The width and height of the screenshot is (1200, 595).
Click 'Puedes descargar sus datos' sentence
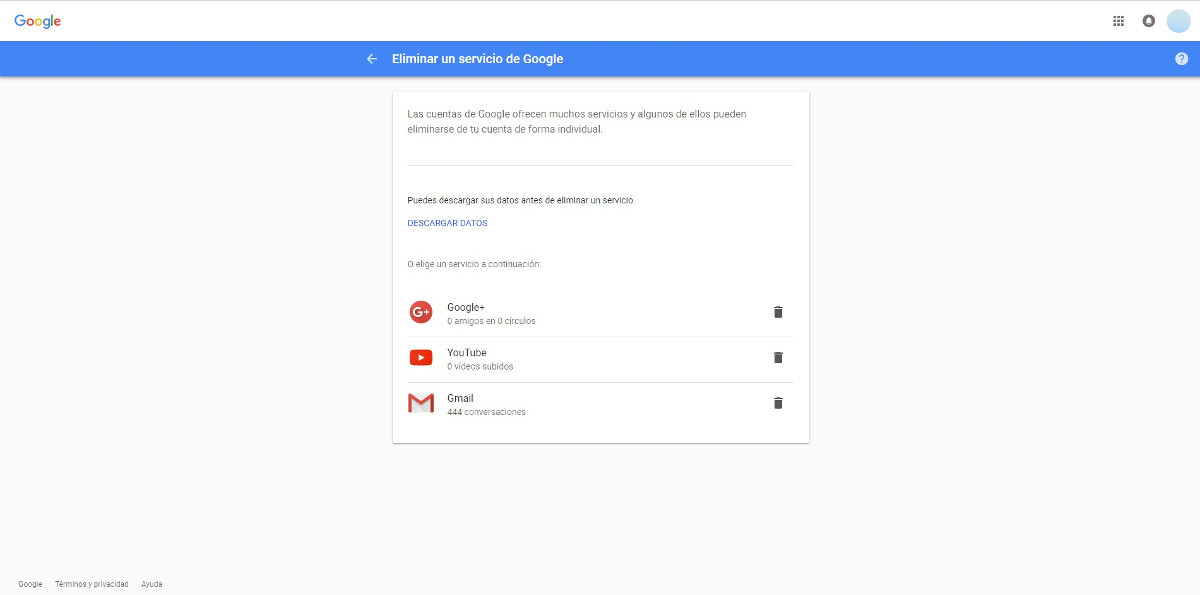pyautogui.click(x=521, y=200)
